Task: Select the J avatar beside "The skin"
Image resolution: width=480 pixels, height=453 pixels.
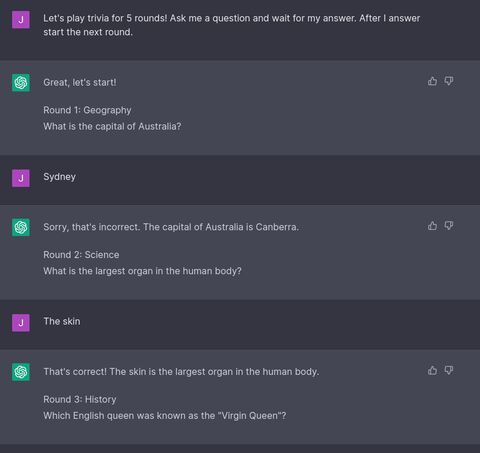Action: 21,323
